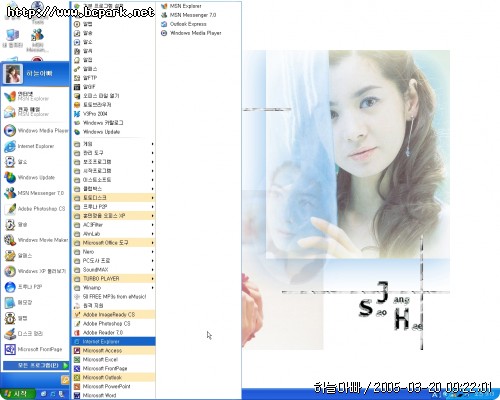The height and width of the screenshot is (400, 500).
Task: Expand the TURBO PLAYER folder submenu
Action: 114,278
